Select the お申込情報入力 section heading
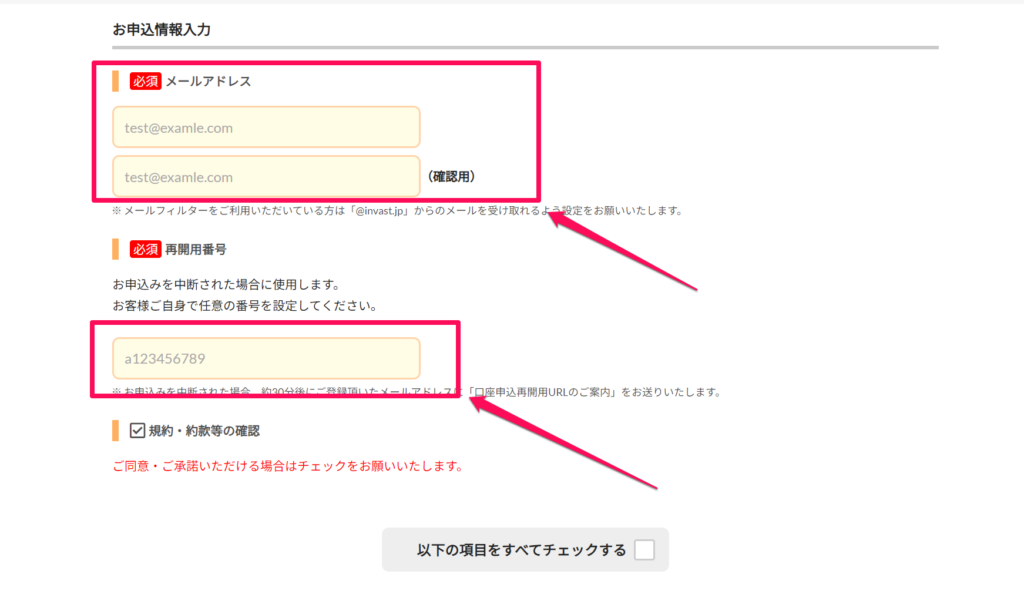 click(x=161, y=29)
